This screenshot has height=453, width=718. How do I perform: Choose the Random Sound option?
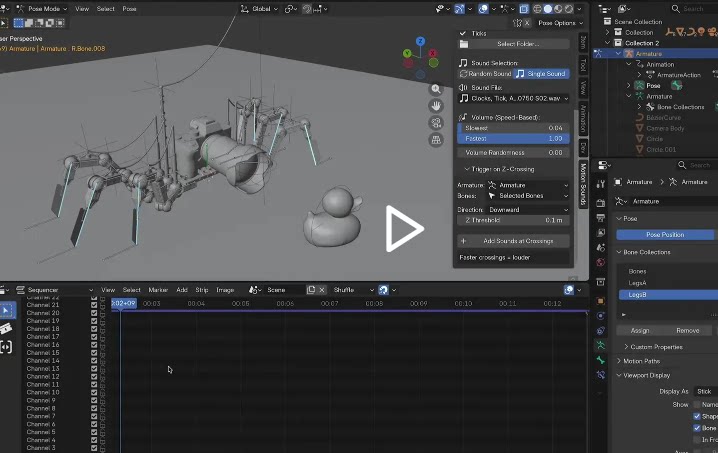[x=485, y=74]
